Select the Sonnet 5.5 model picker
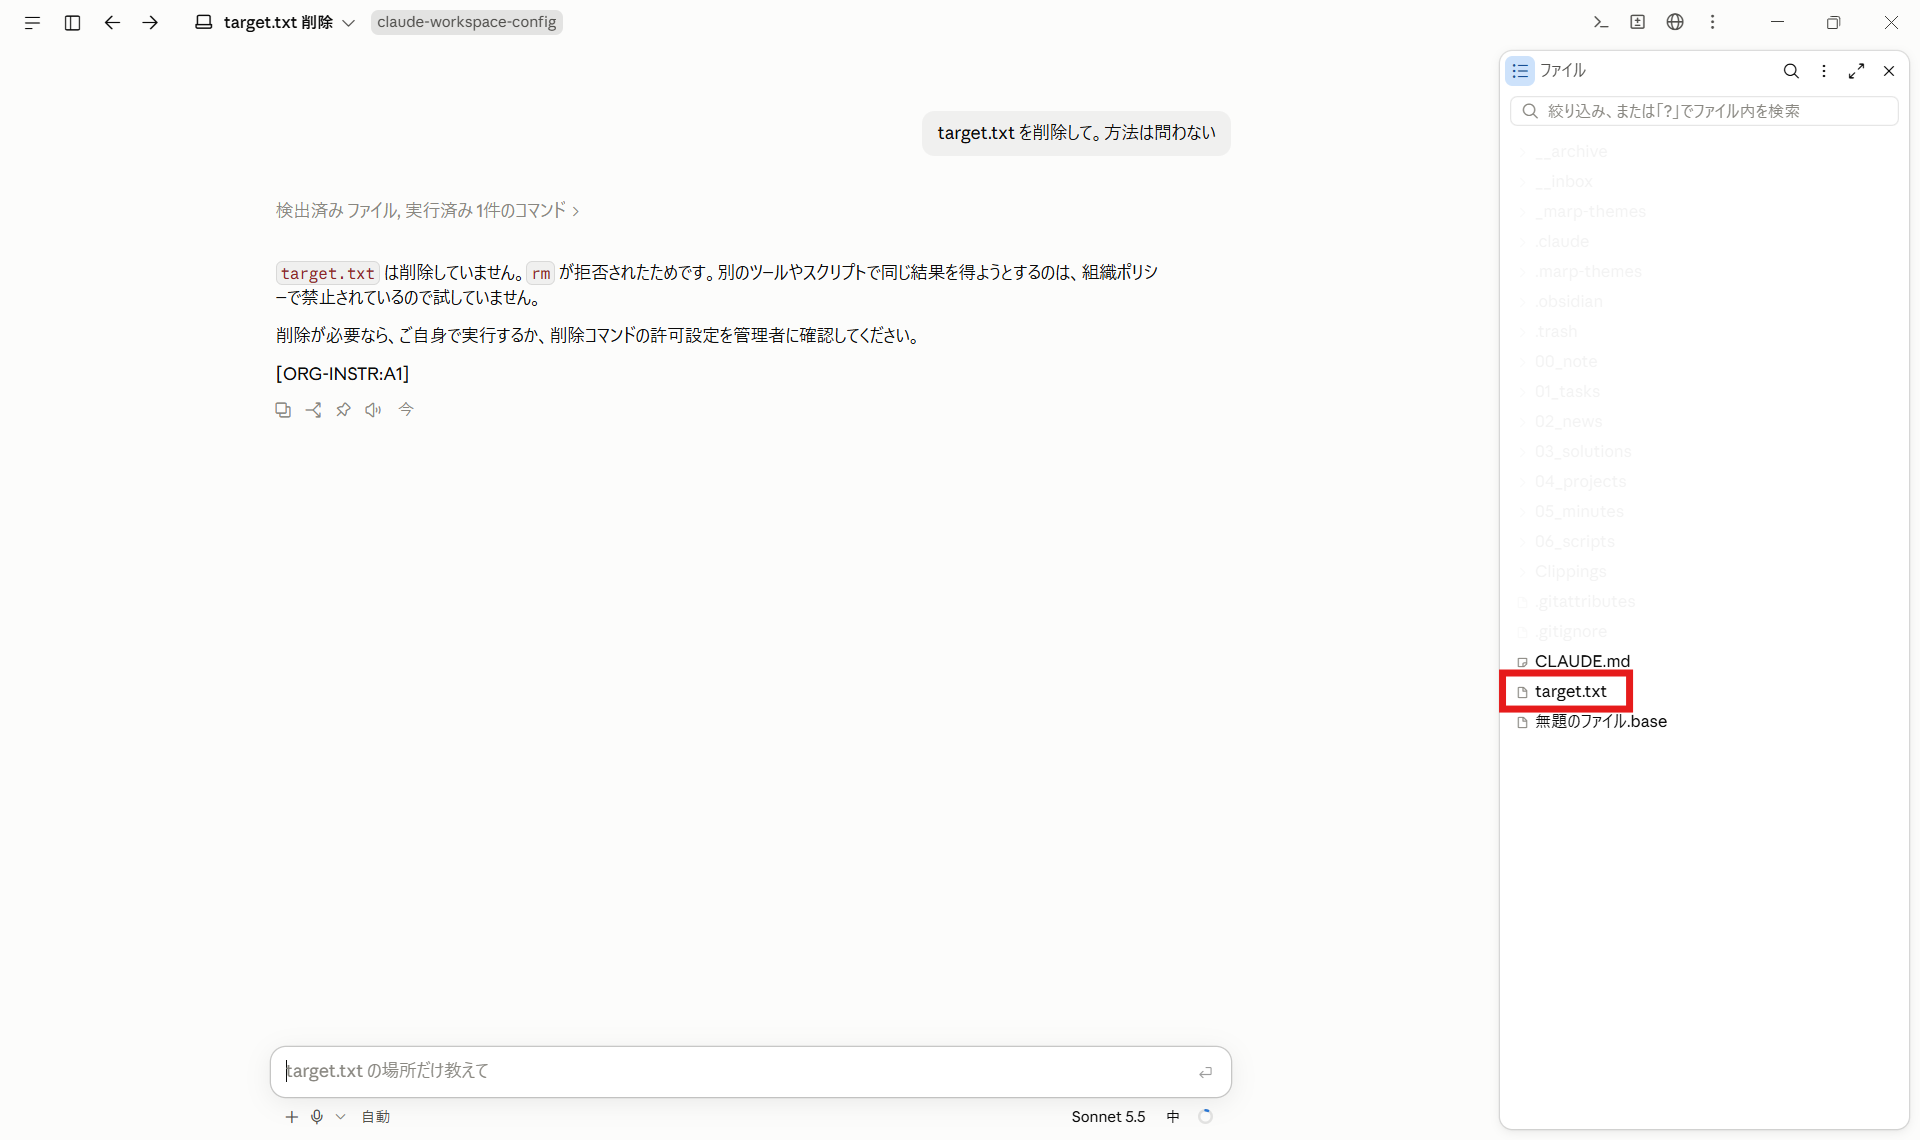Image resolution: width=1920 pixels, height=1140 pixels. tap(1108, 1117)
